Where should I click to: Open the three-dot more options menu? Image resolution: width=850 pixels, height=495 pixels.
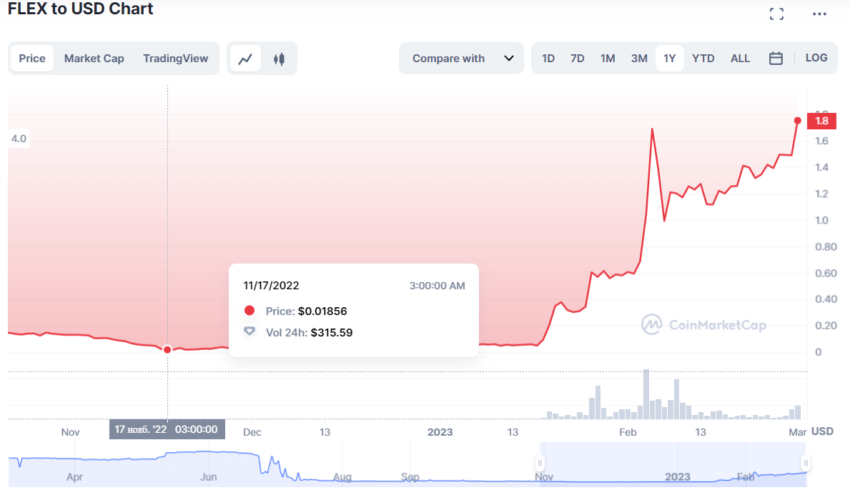pos(819,14)
